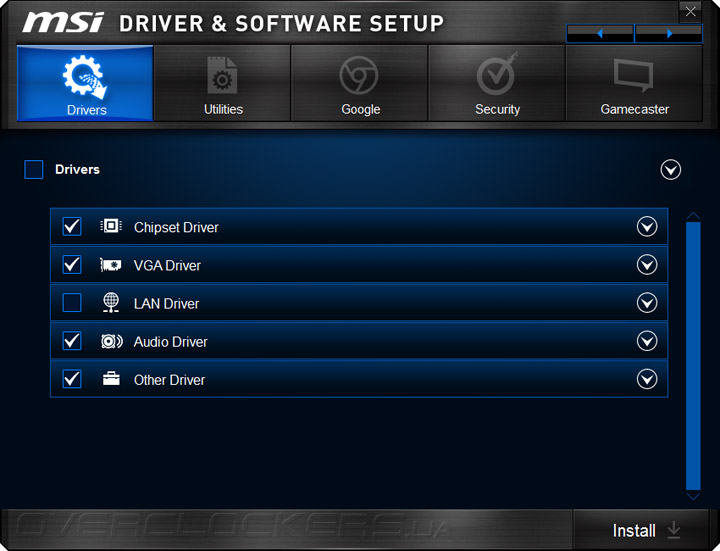Open the Security checkmark icon tab
The height and width of the screenshot is (551, 720).
[497, 84]
